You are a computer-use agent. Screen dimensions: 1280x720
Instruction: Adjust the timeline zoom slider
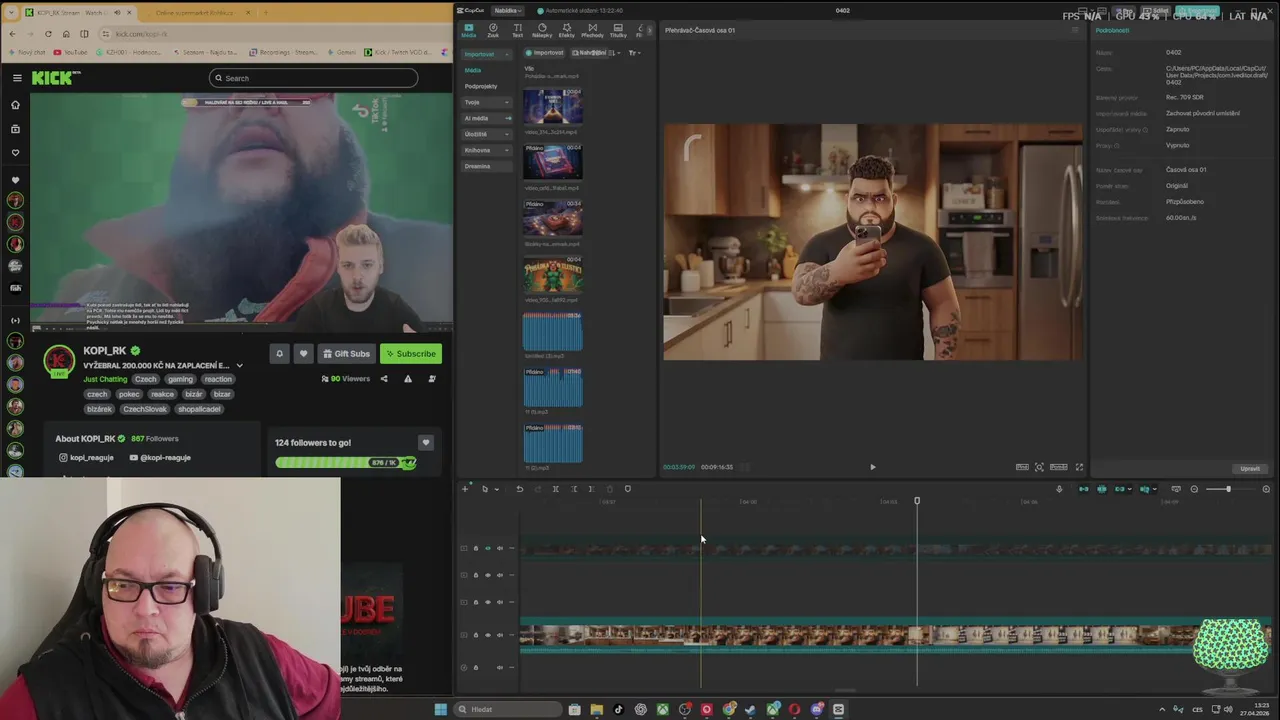pyautogui.click(x=1228, y=489)
